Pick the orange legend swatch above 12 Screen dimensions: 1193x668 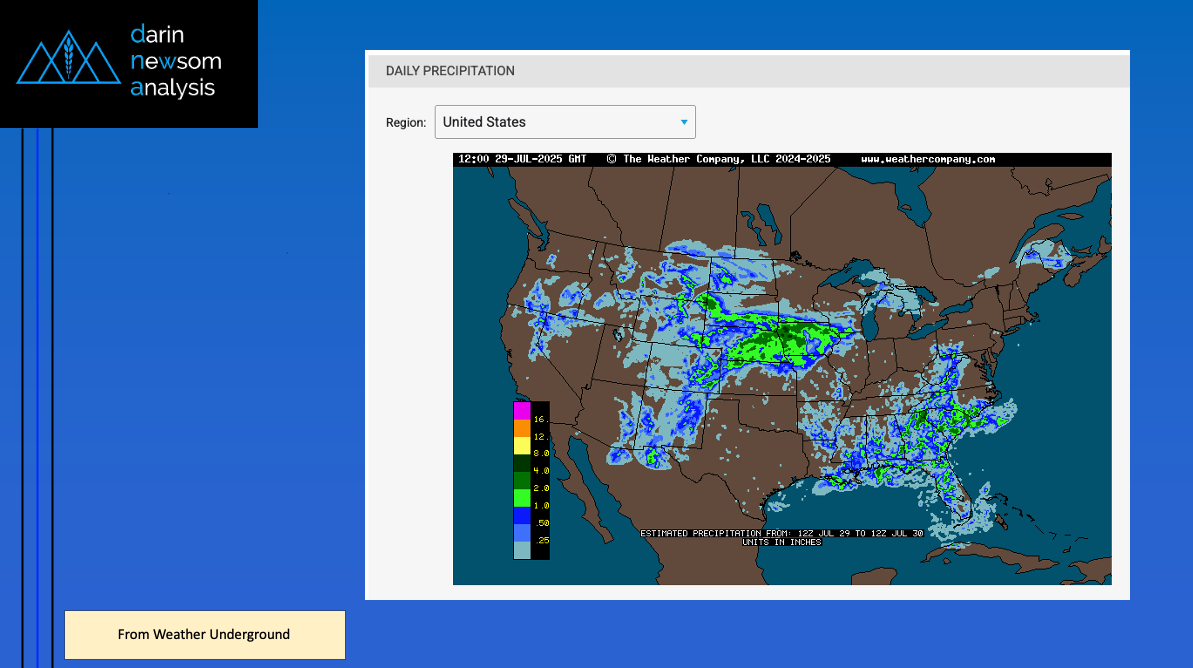(x=522, y=428)
